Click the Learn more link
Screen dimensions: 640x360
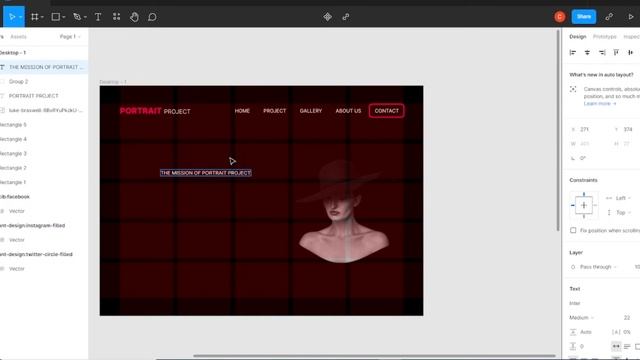(x=600, y=104)
